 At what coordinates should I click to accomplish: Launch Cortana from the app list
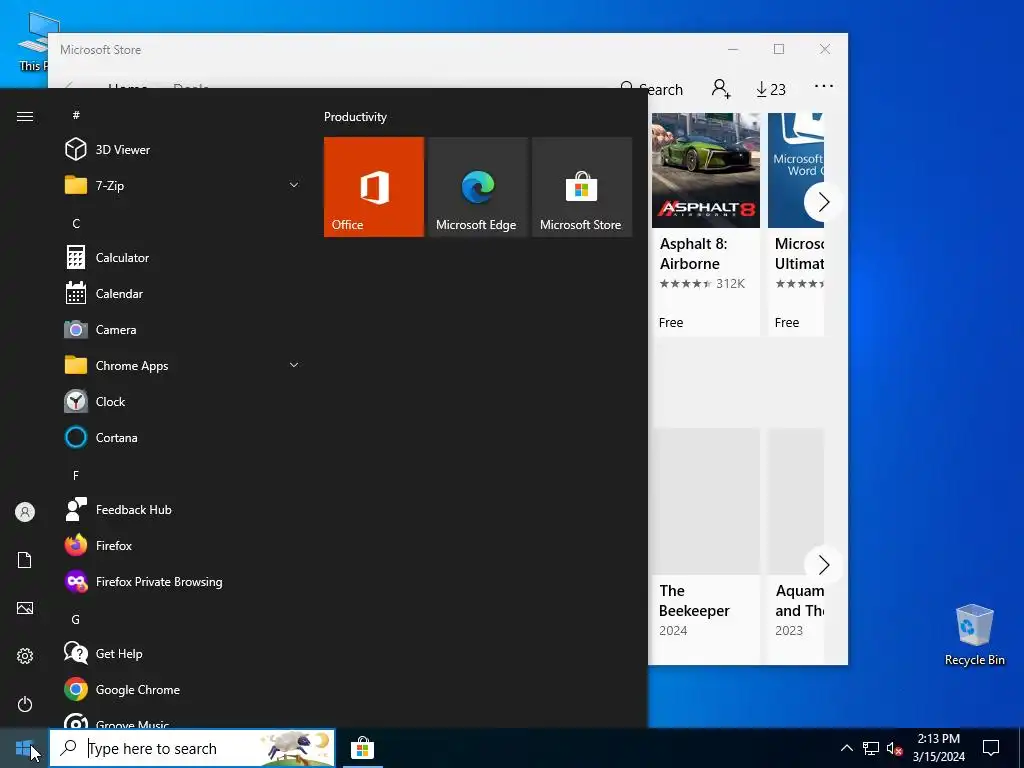click(x=183, y=437)
